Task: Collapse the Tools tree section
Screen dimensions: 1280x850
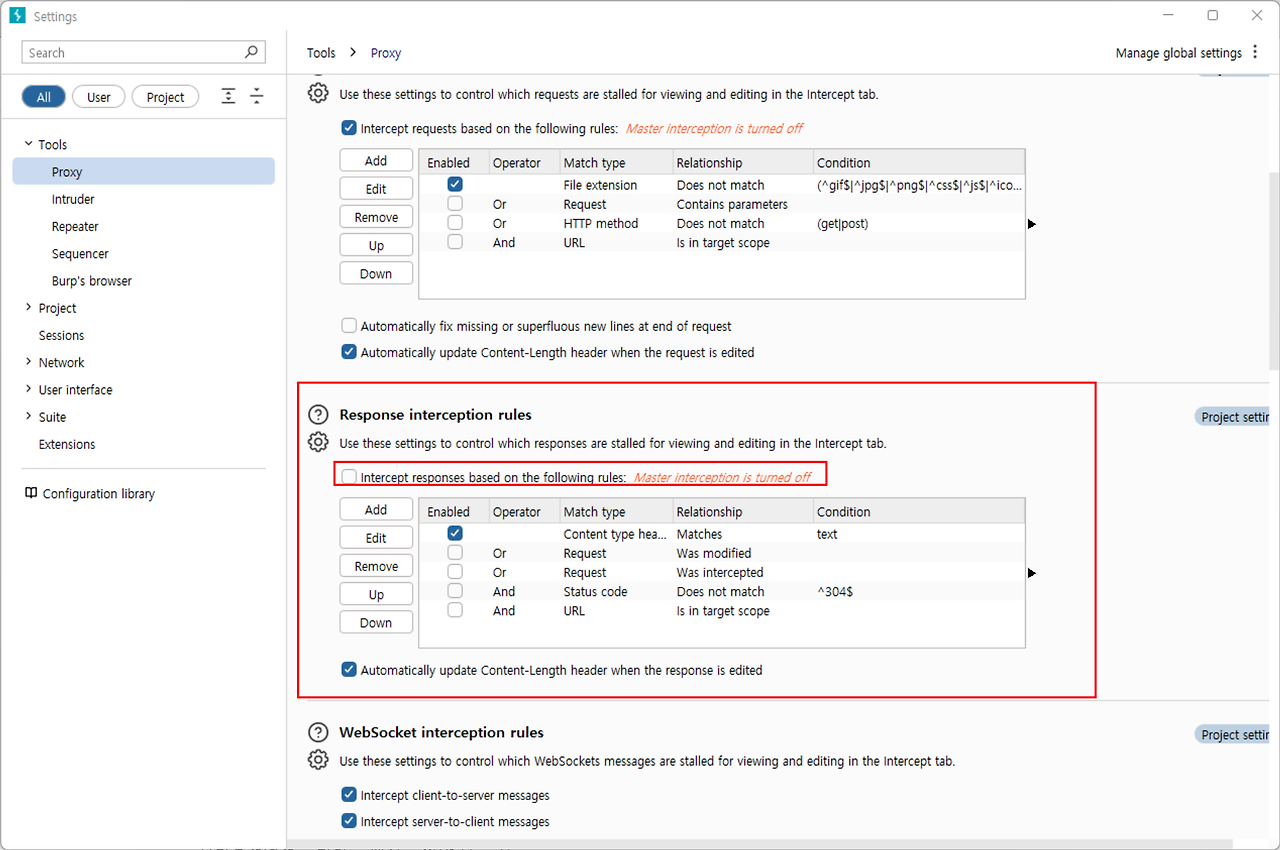Action: tap(28, 144)
